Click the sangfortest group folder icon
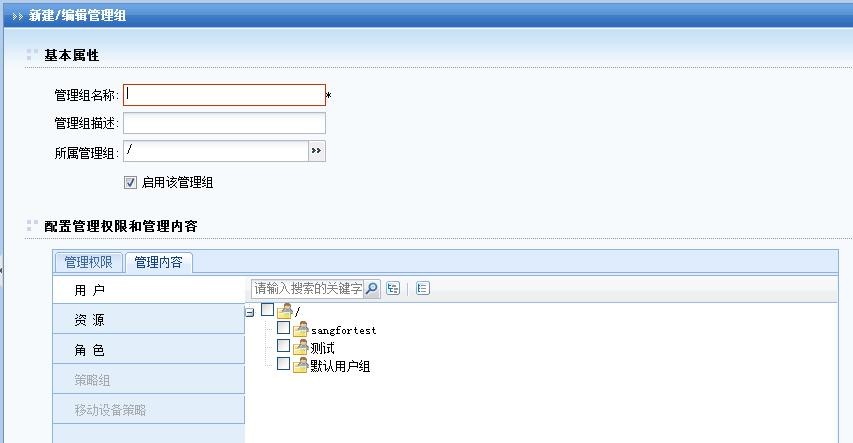Screen dimensions: 853x443 301,329
